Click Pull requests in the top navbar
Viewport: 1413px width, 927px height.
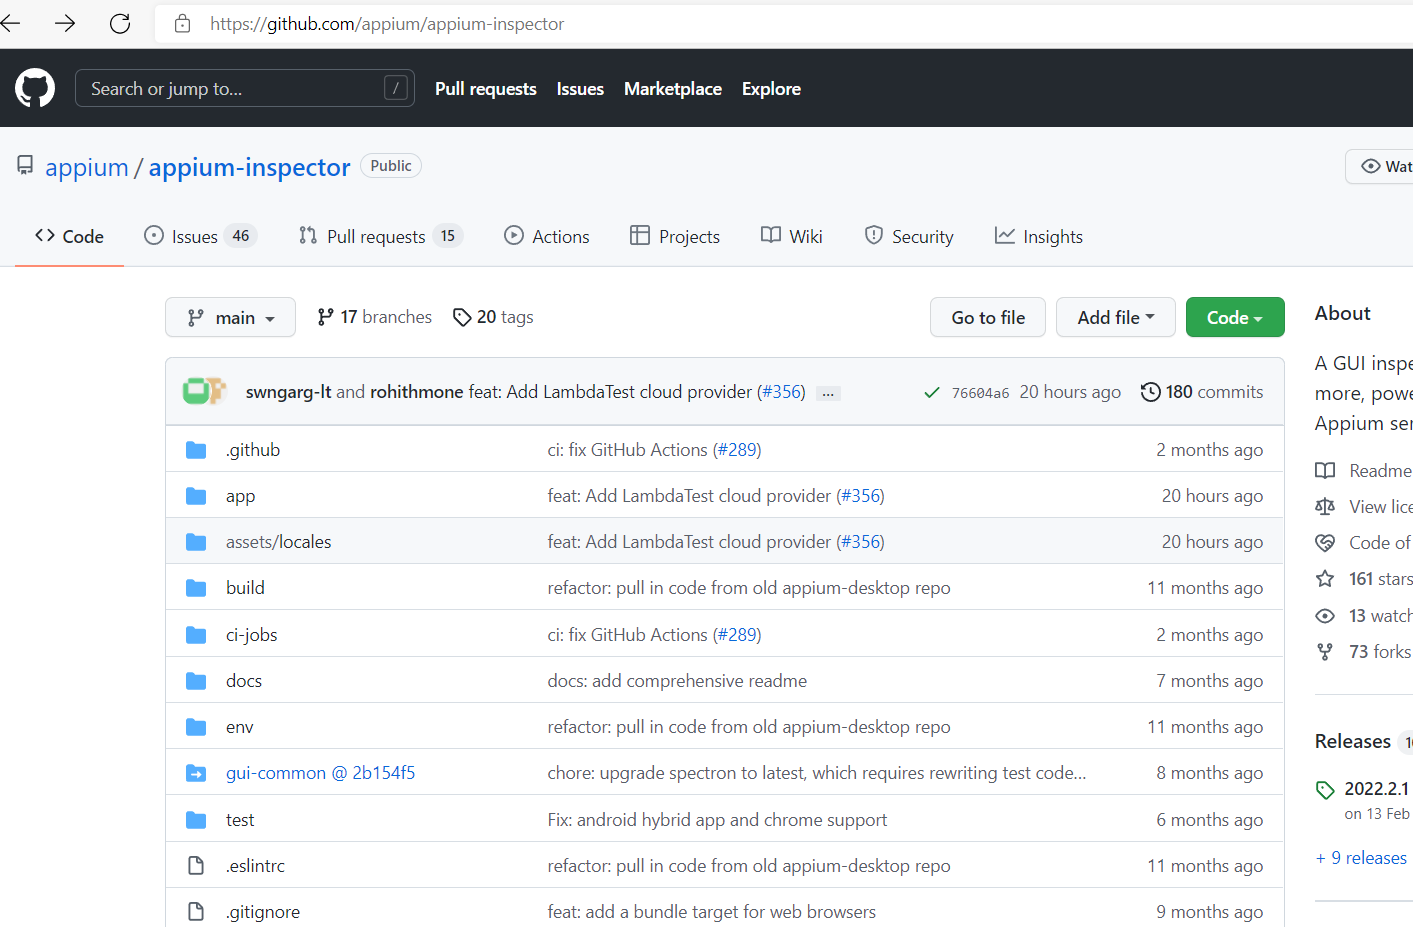point(486,88)
